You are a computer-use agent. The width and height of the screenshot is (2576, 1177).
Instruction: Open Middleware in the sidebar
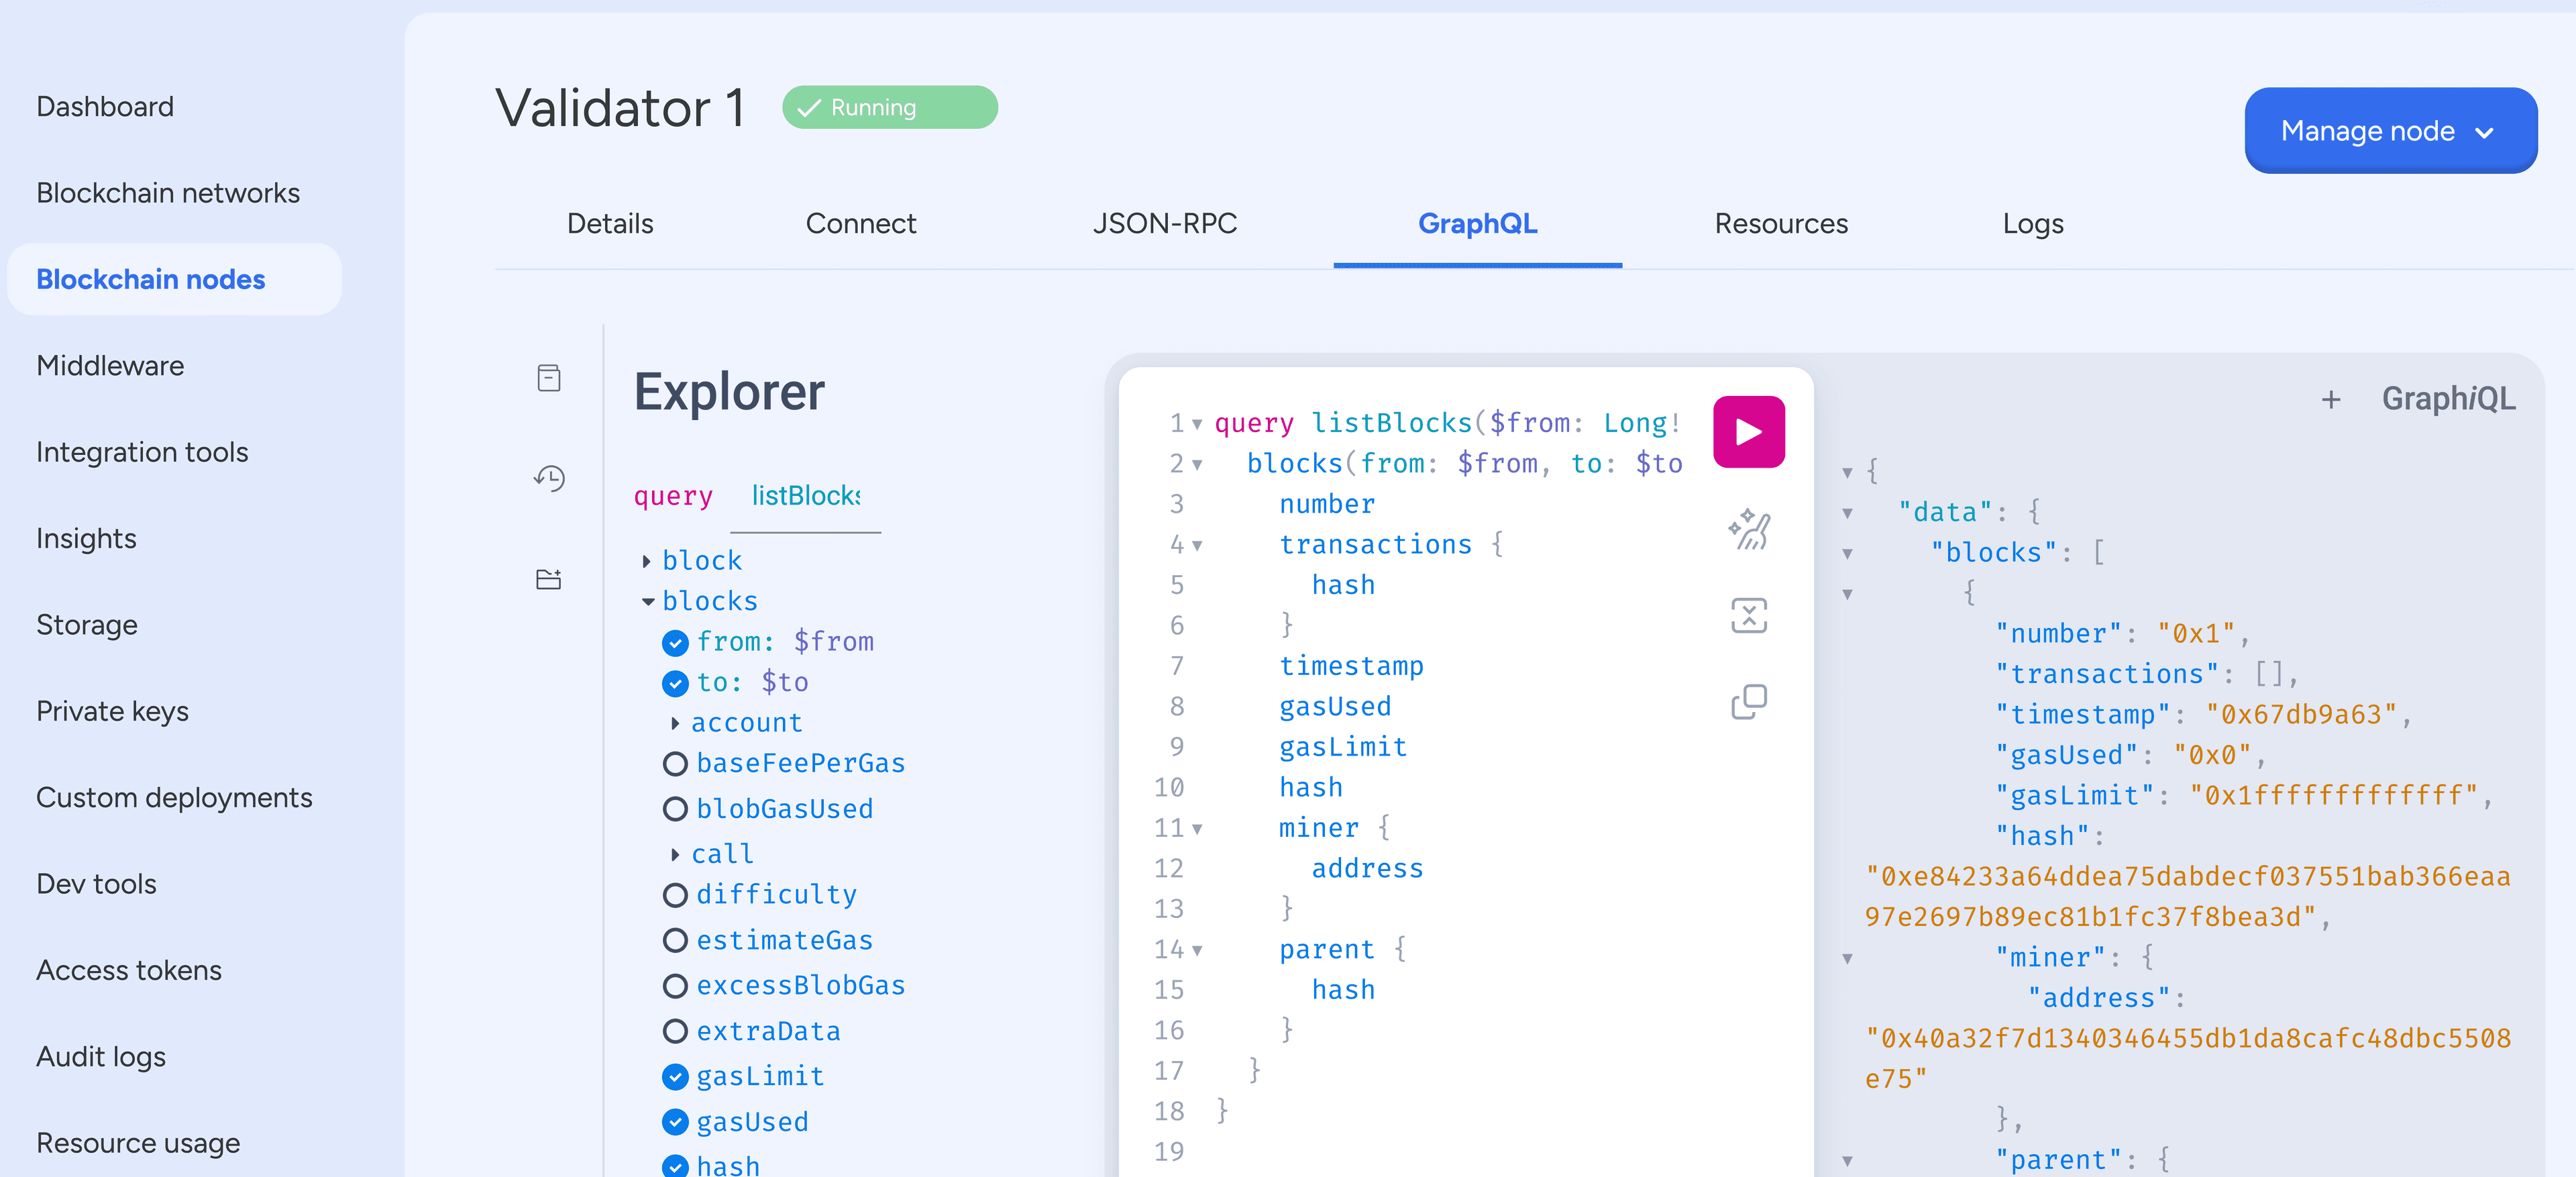[x=110, y=365]
